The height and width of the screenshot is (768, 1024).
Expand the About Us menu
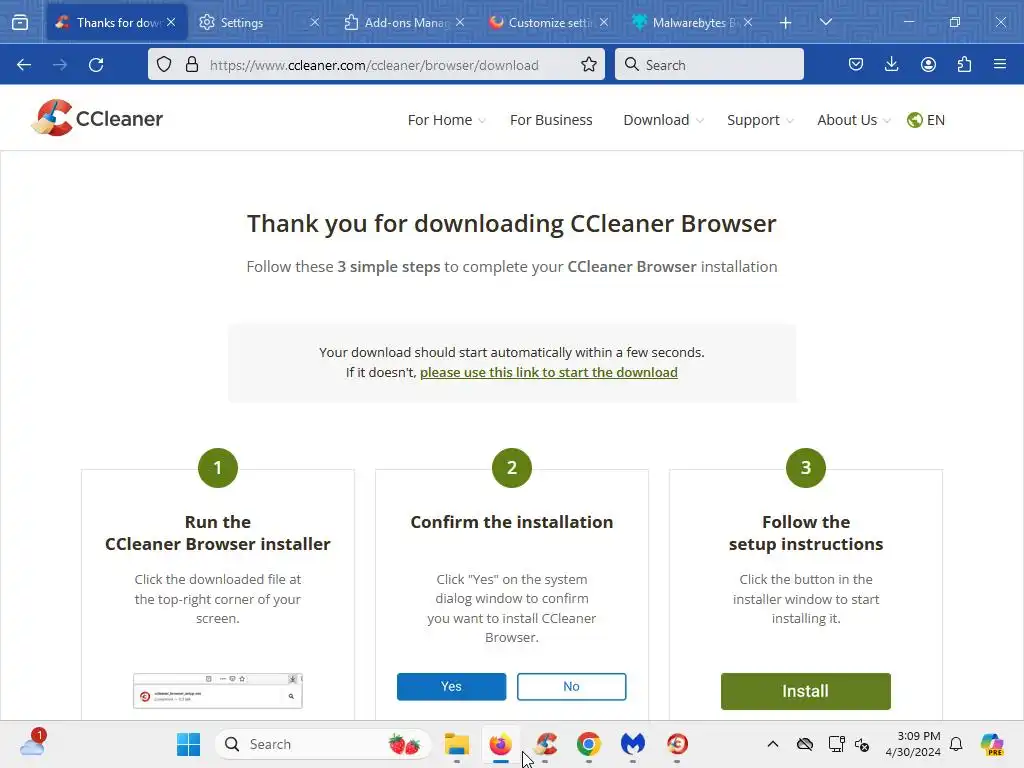pyautogui.click(x=854, y=120)
